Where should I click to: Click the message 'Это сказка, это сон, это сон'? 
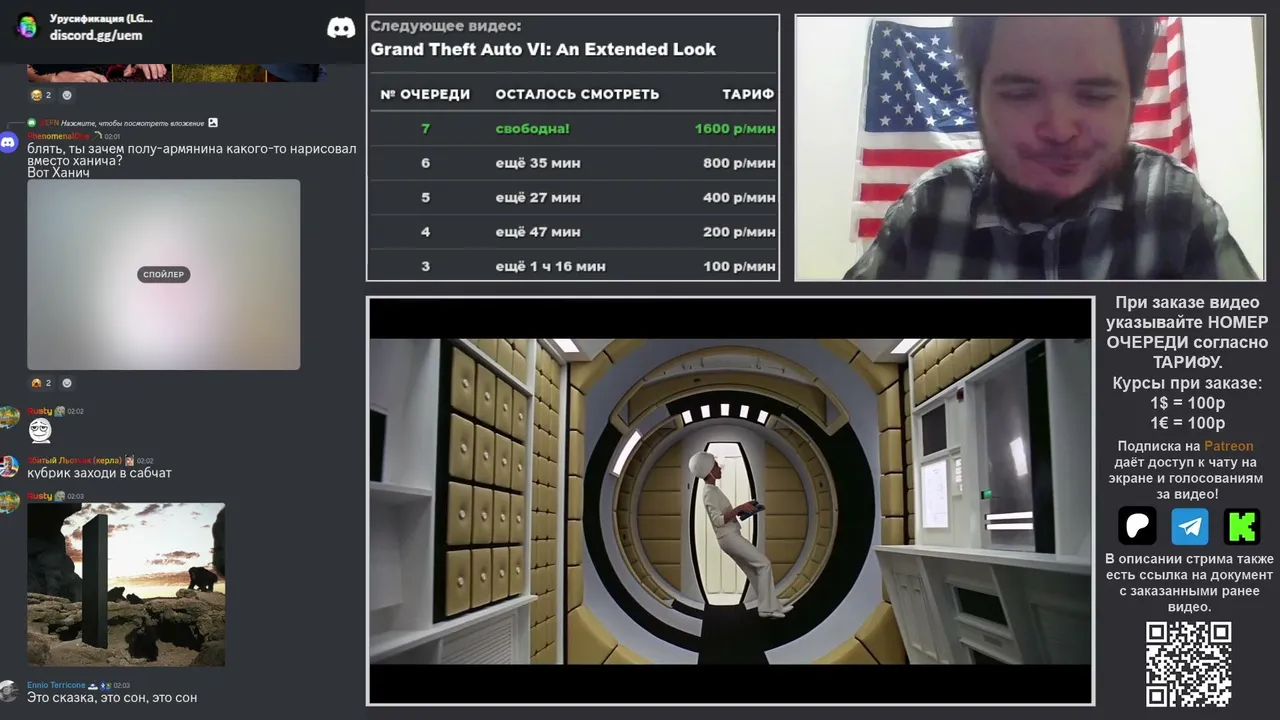coord(112,697)
